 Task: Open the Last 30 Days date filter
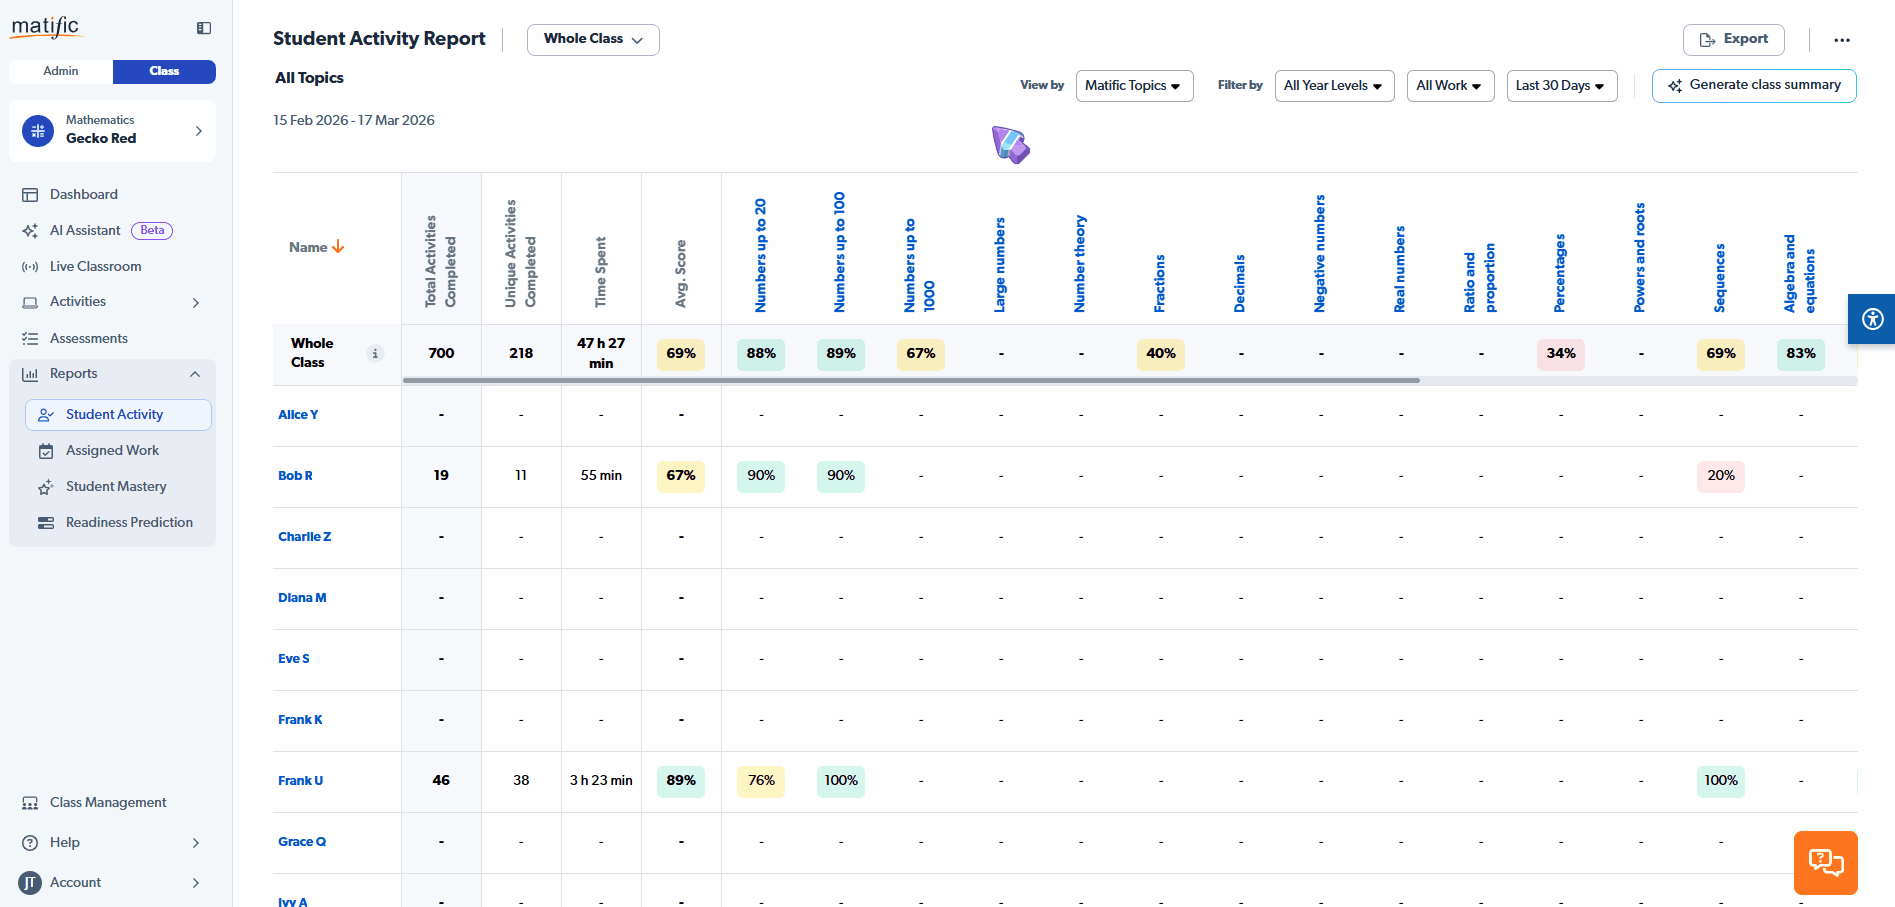tap(1561, 86)
